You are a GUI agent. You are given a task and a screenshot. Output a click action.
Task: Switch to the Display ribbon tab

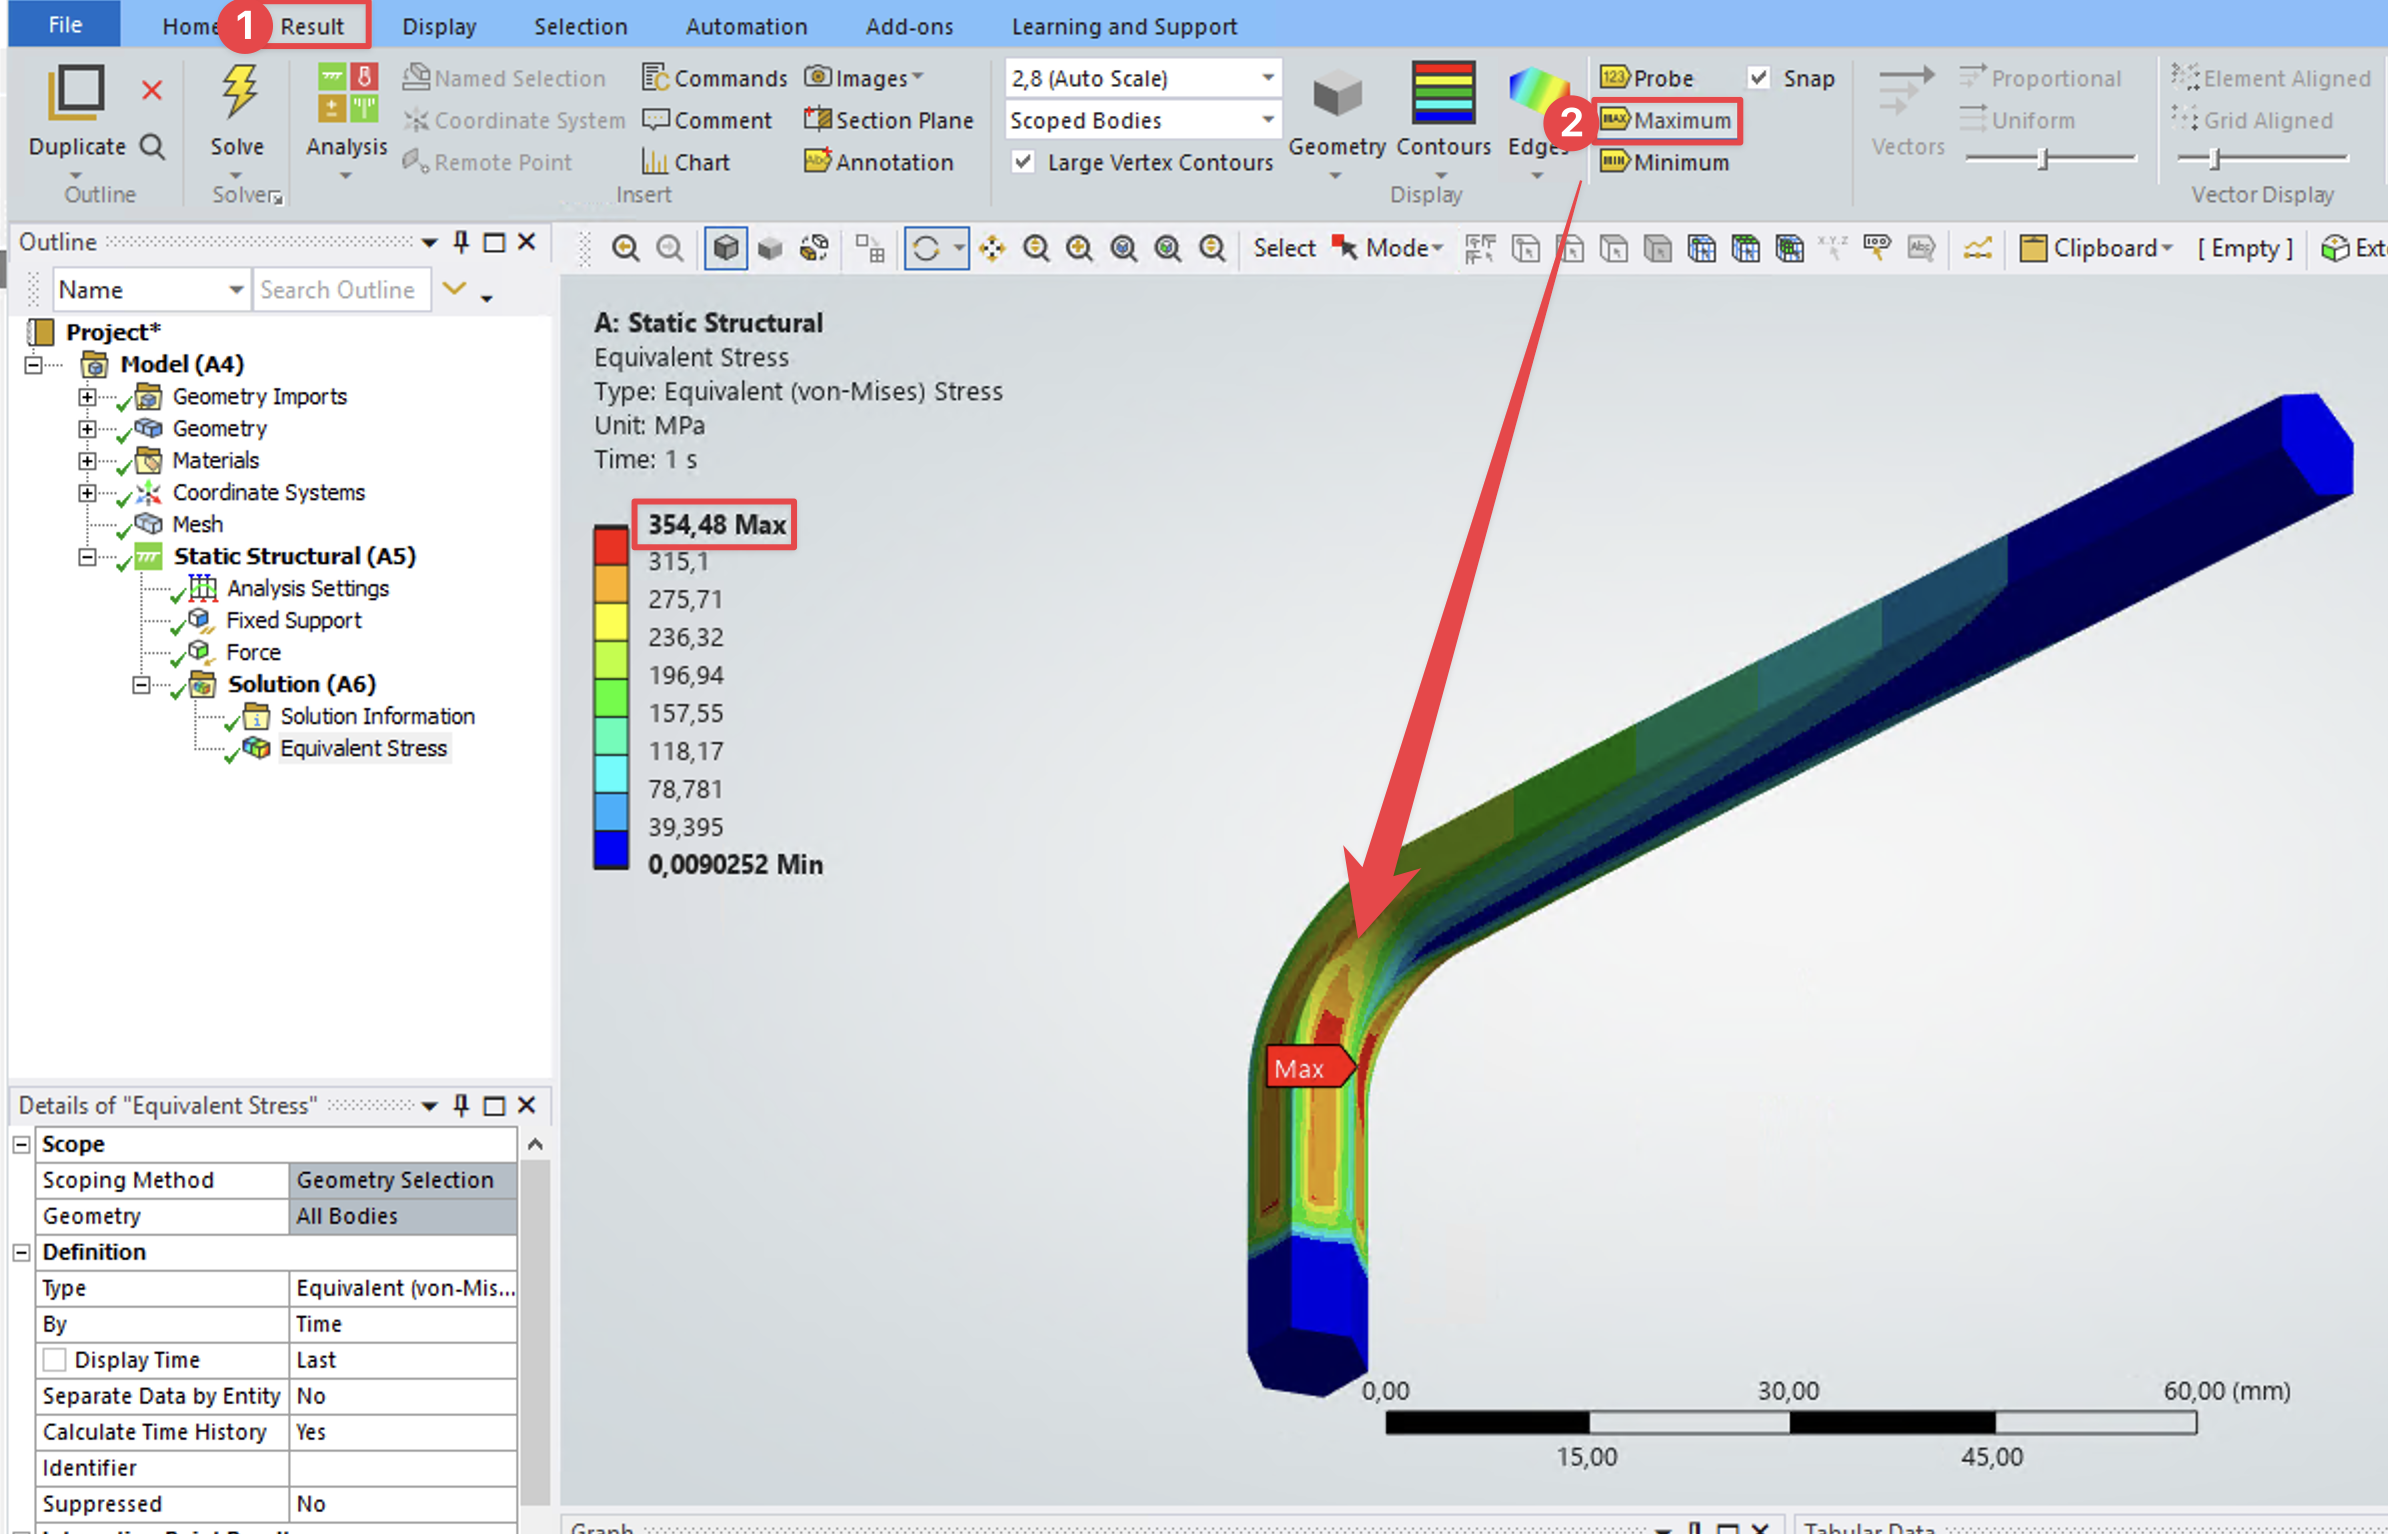tap(438, 27)
